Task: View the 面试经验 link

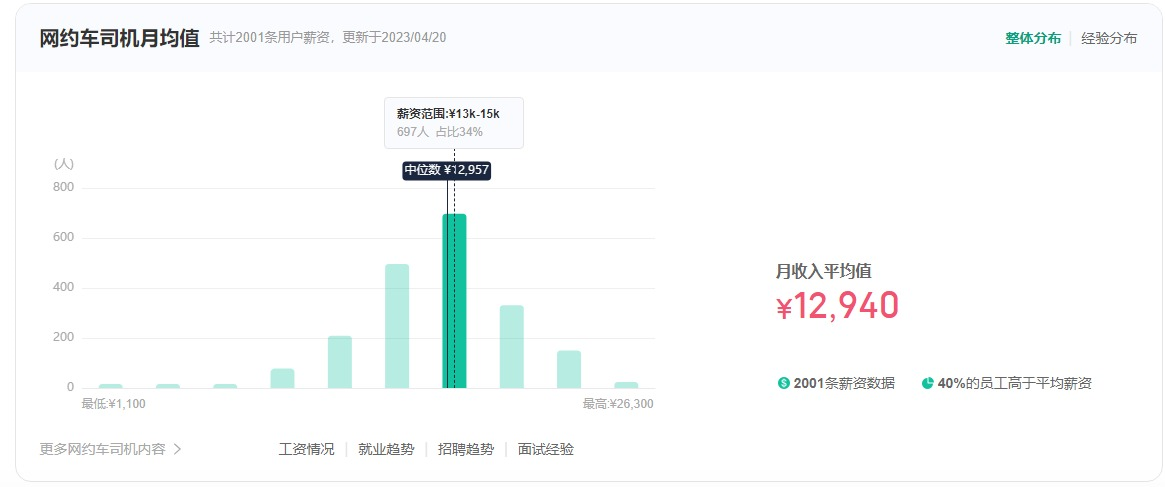Action: [x=546, y=449]
